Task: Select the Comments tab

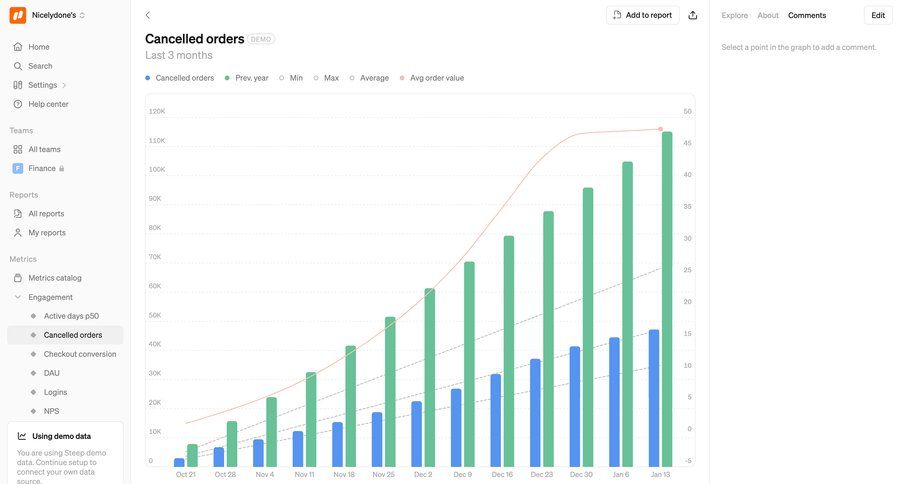Action: coord(806,16)
